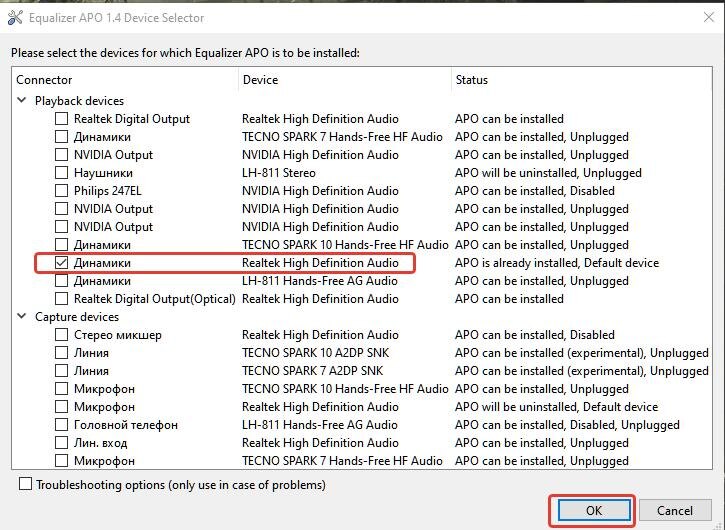Click the Equalizer APO title bar icon

15,18
